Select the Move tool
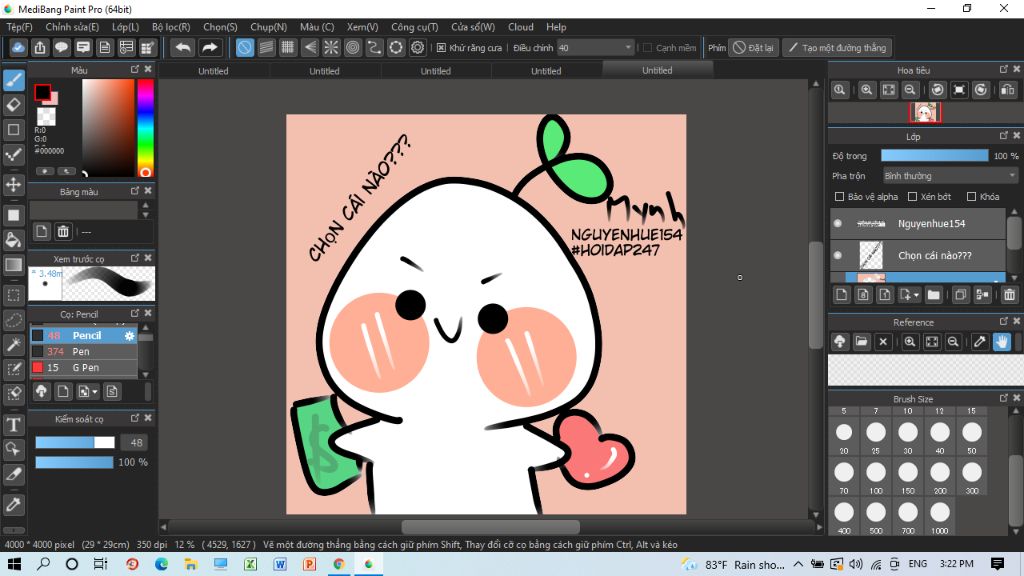The height and width of the screenshot is (576, 1024). pos(14,184)
